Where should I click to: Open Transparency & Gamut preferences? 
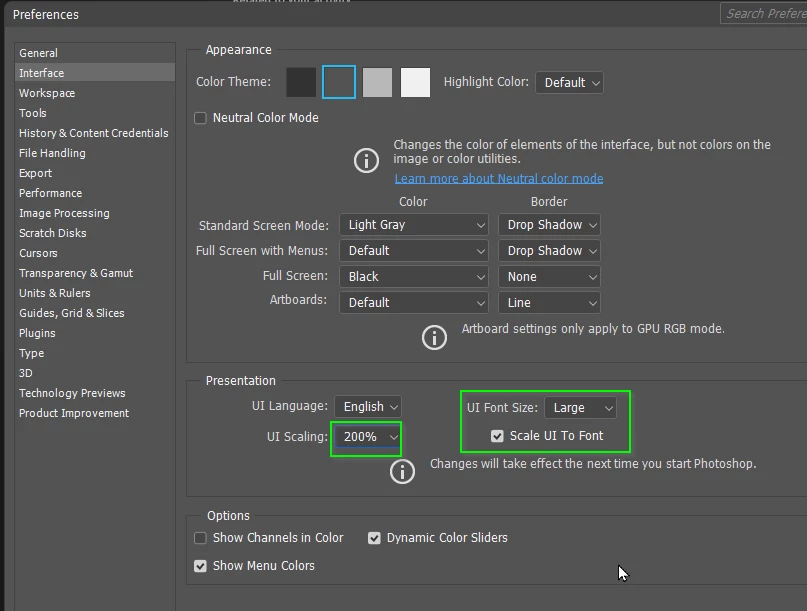click(95, 273)
